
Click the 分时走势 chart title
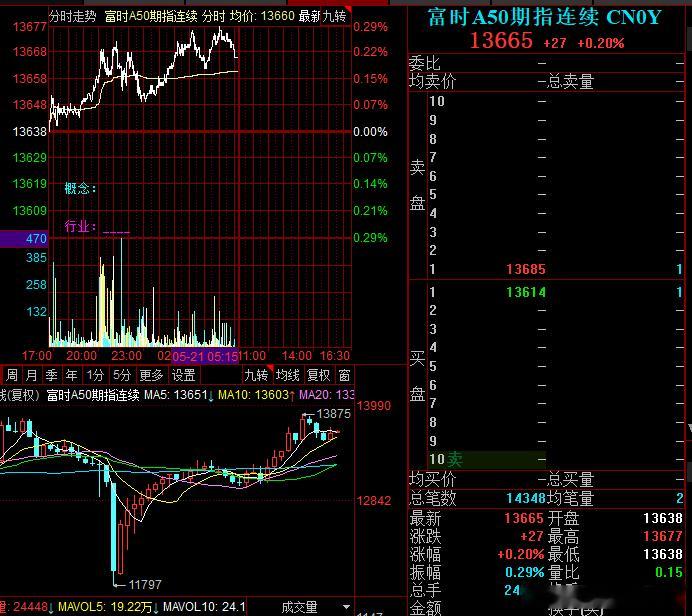[x=73, y=16]
